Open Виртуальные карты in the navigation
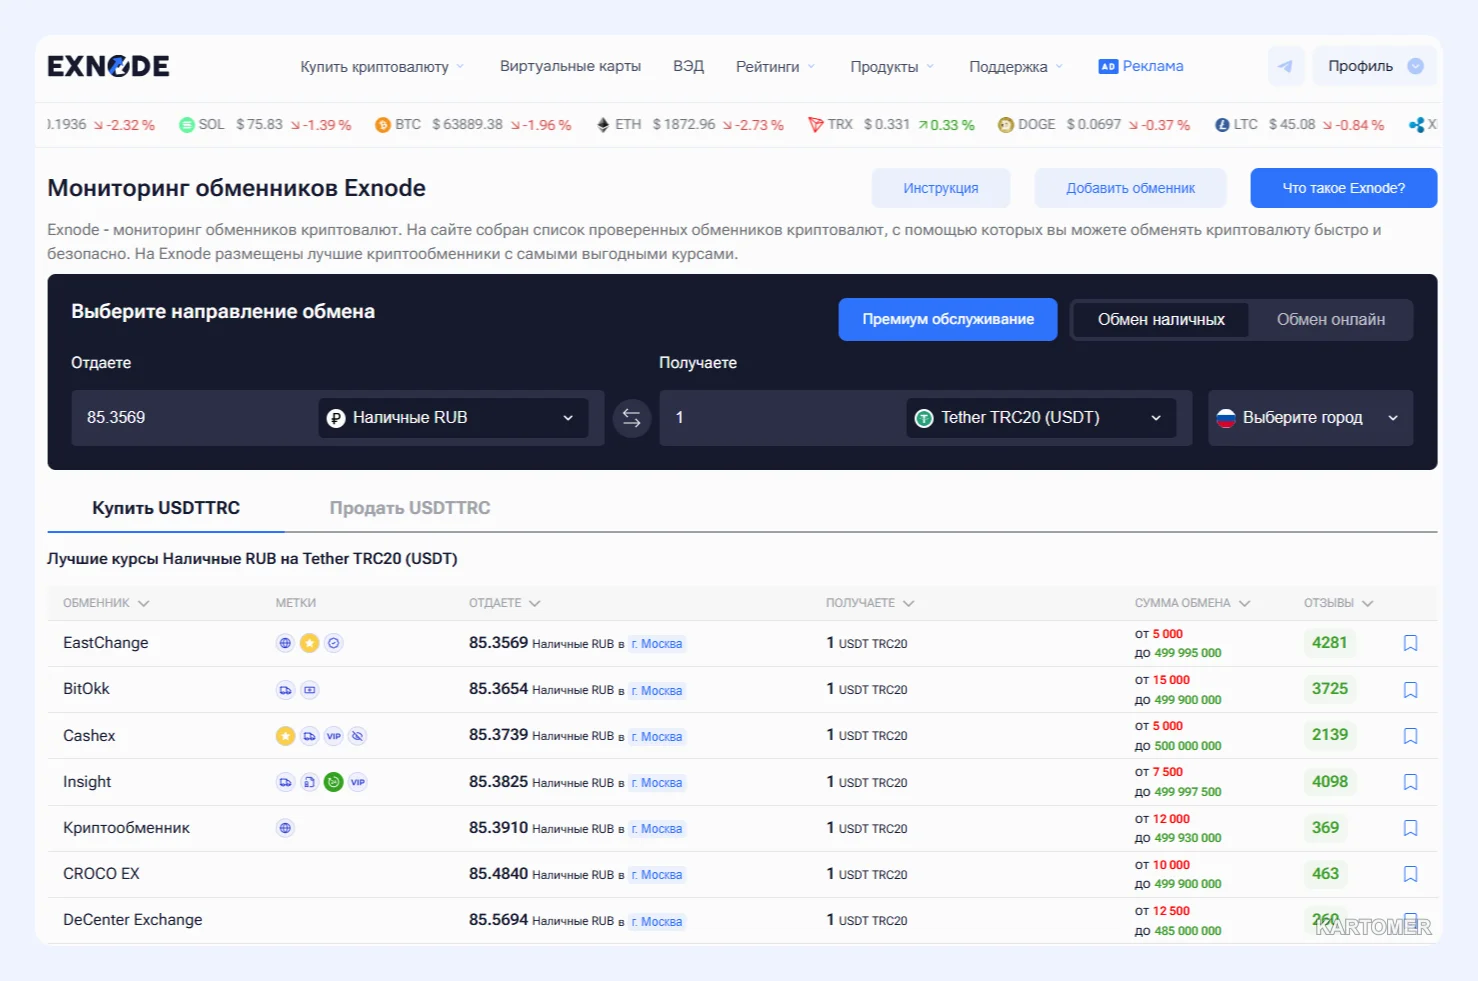 tap(570, 66)
